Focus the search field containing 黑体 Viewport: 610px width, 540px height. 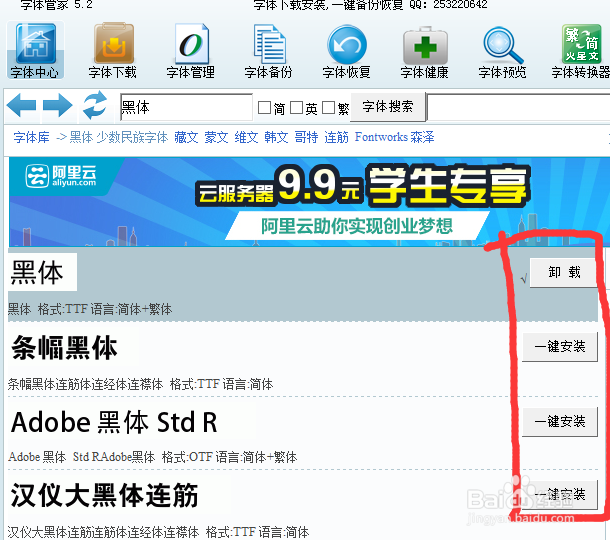[186, 107]
